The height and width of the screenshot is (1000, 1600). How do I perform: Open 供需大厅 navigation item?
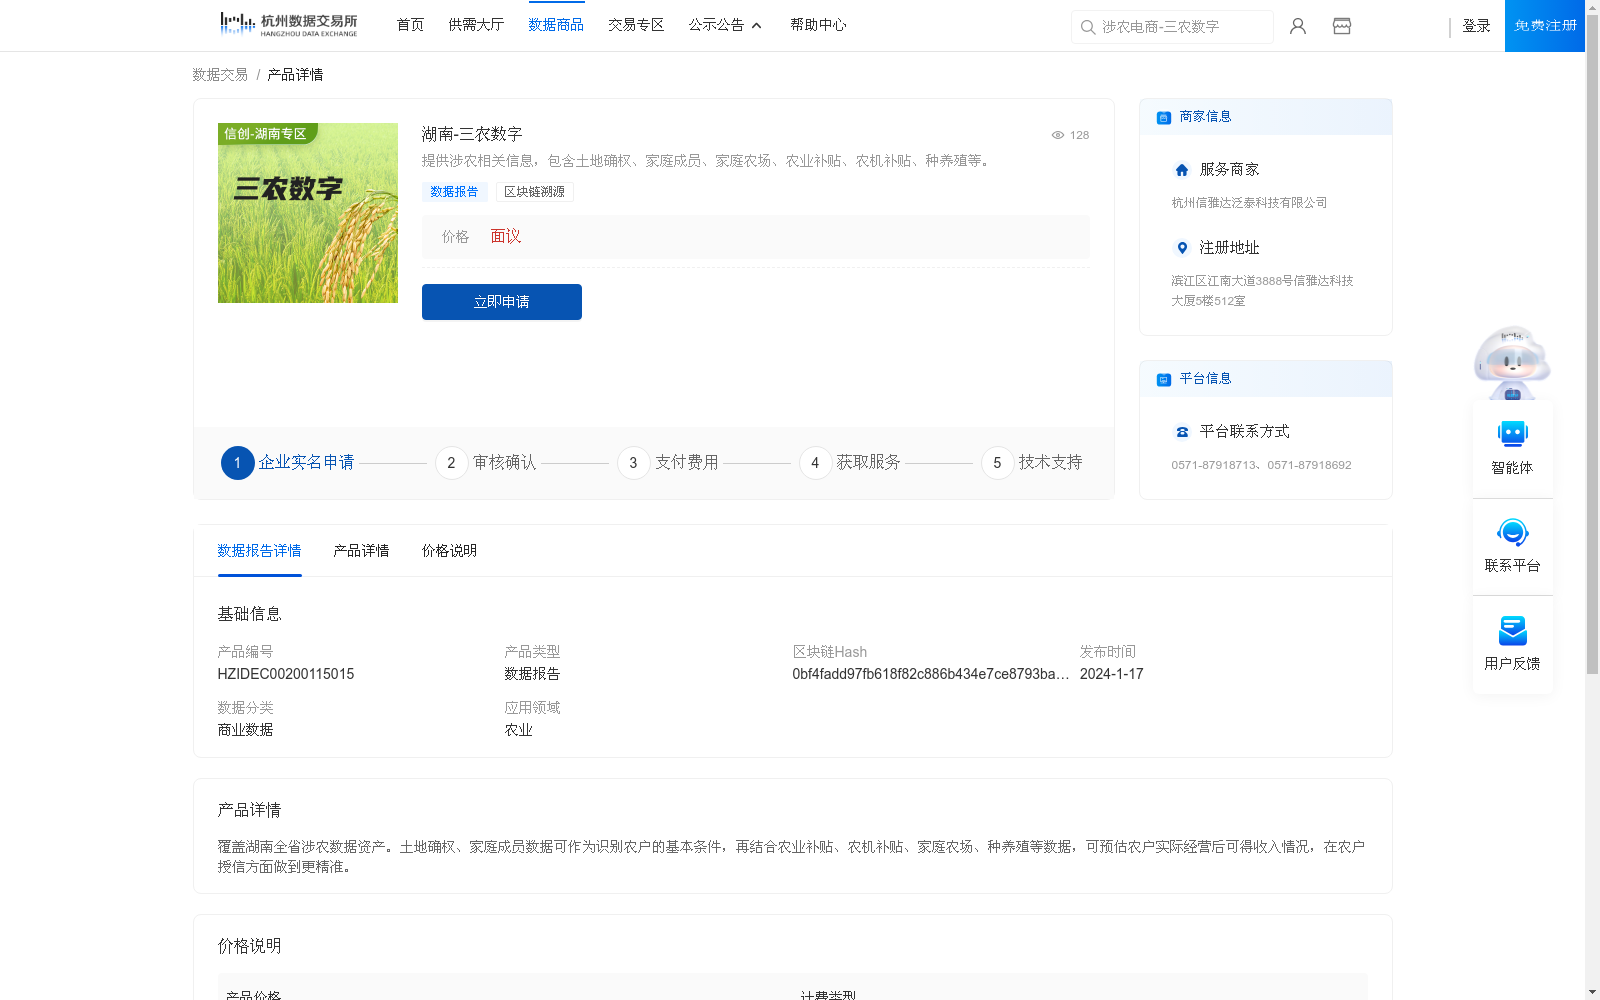[476, 25]
